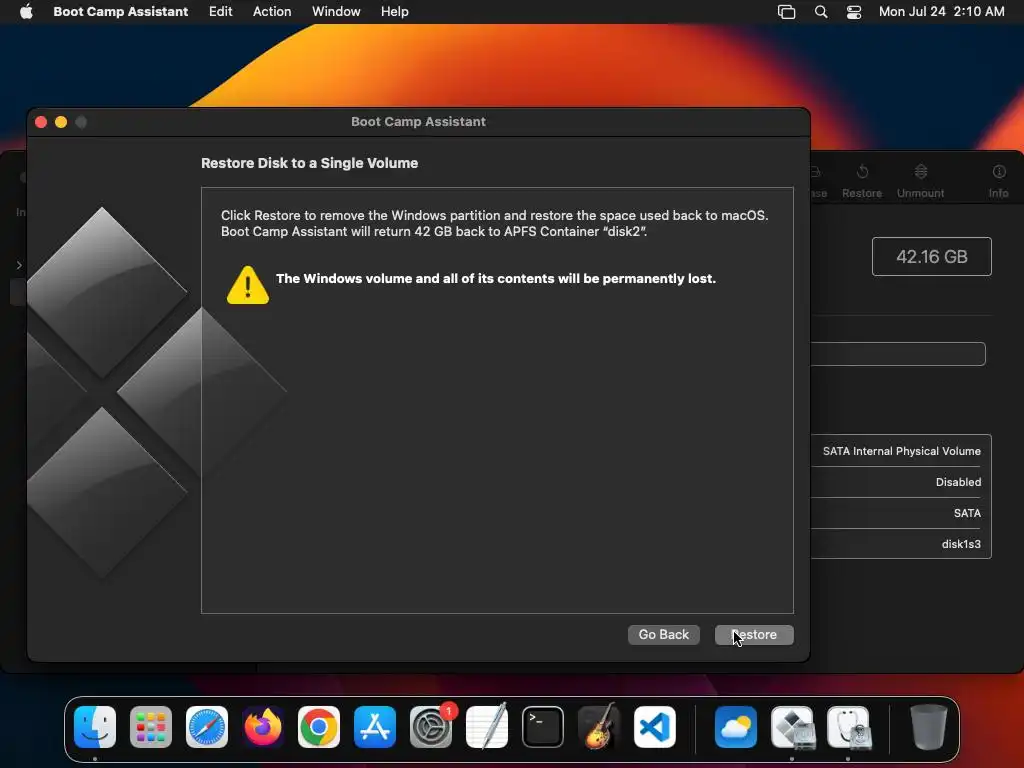Open Weather app from the Dock

pos(736,727)
